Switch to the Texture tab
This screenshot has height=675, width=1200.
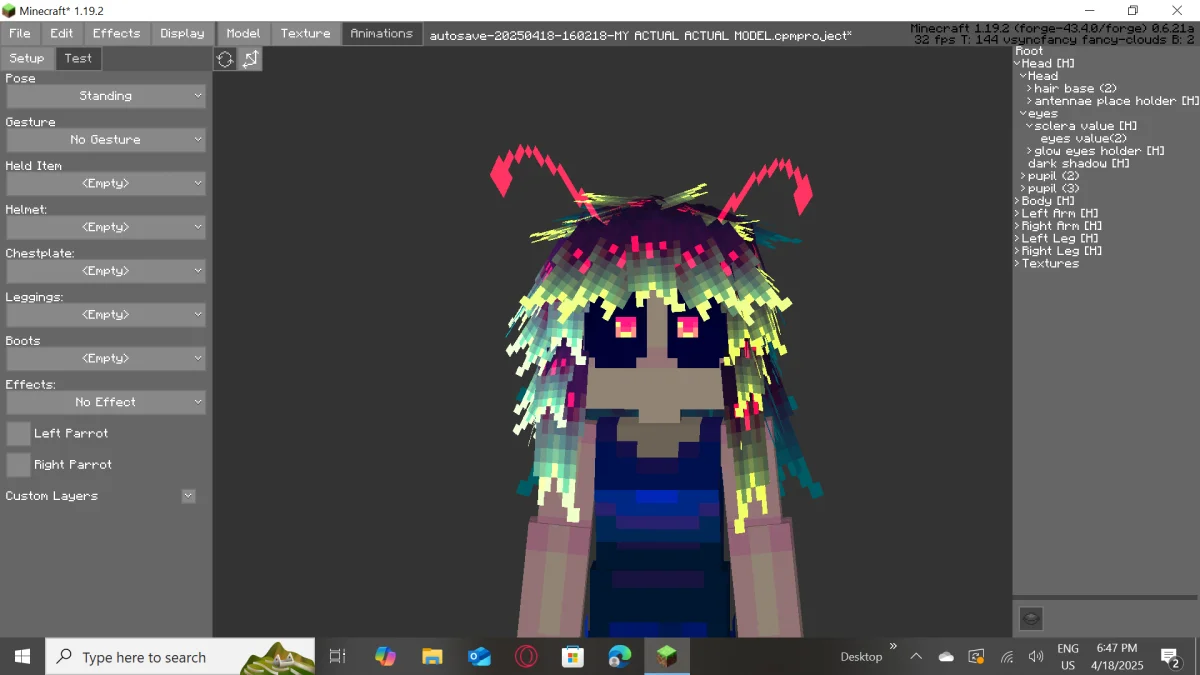305,33
